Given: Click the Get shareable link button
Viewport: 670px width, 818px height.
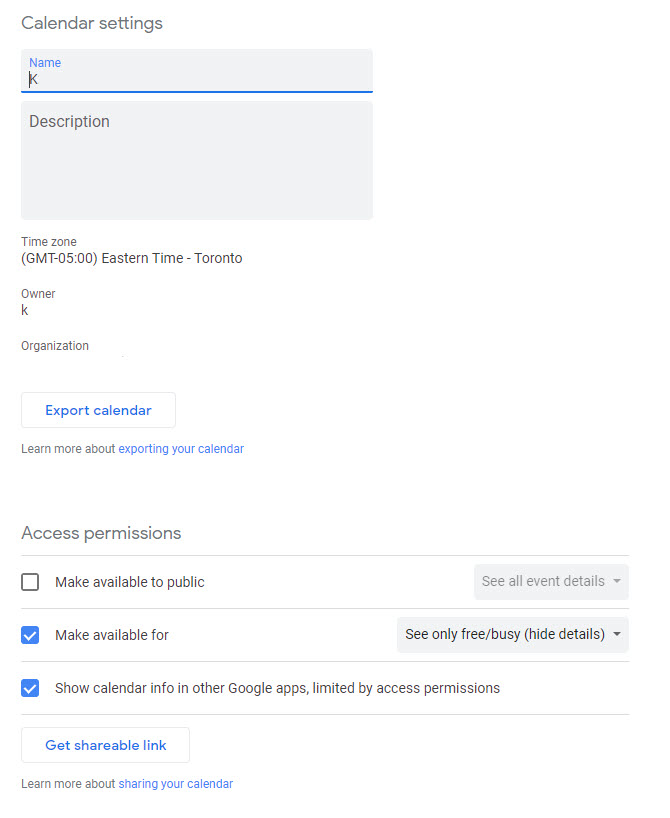Looking at the screenshot, I should pos(104,744).
